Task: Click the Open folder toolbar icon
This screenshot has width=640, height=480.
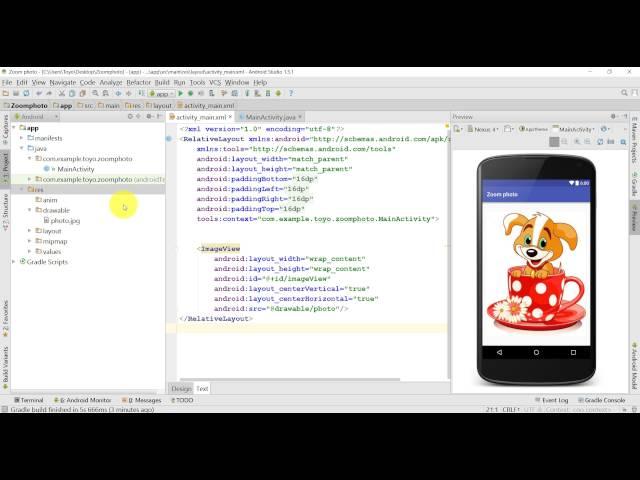Action: 6,93
